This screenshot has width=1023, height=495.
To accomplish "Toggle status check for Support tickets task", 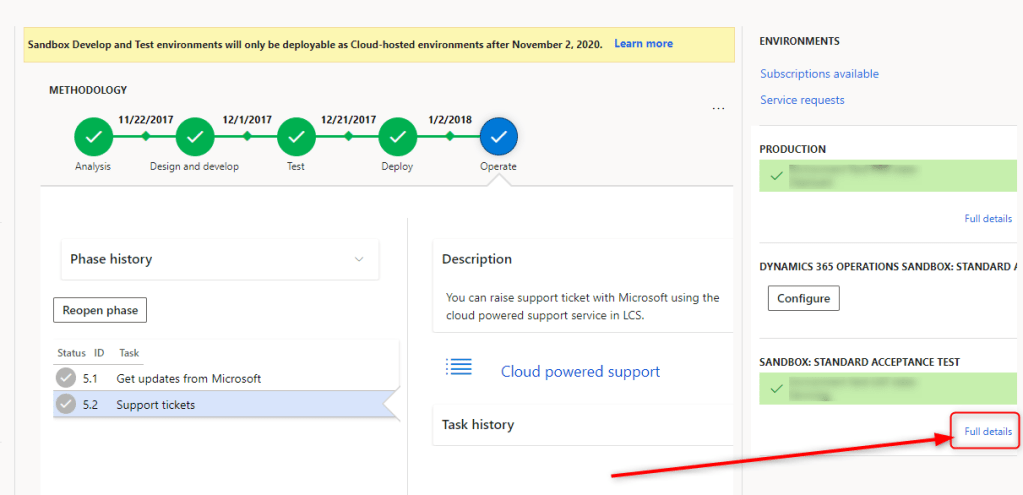I will 66,404.
